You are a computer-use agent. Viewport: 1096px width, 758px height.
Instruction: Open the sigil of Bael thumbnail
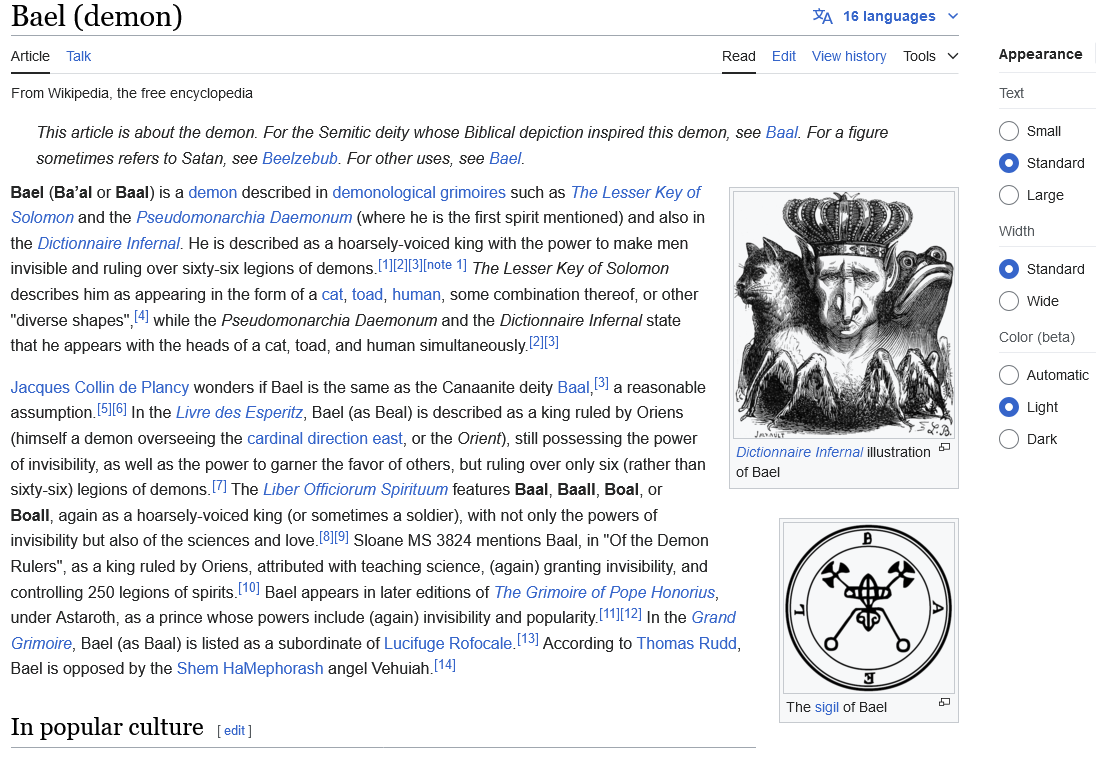(x=869, y=608)
